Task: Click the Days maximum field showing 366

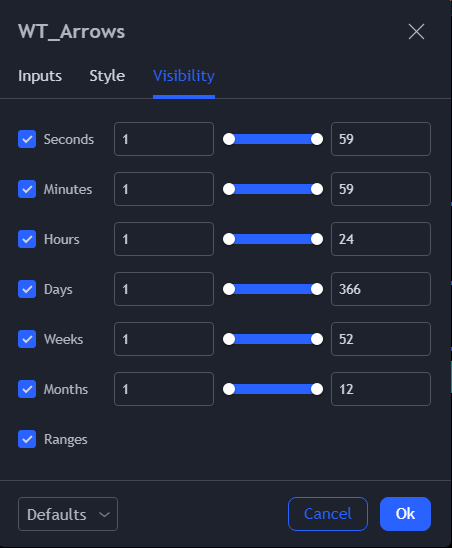Action: [381, 289]
